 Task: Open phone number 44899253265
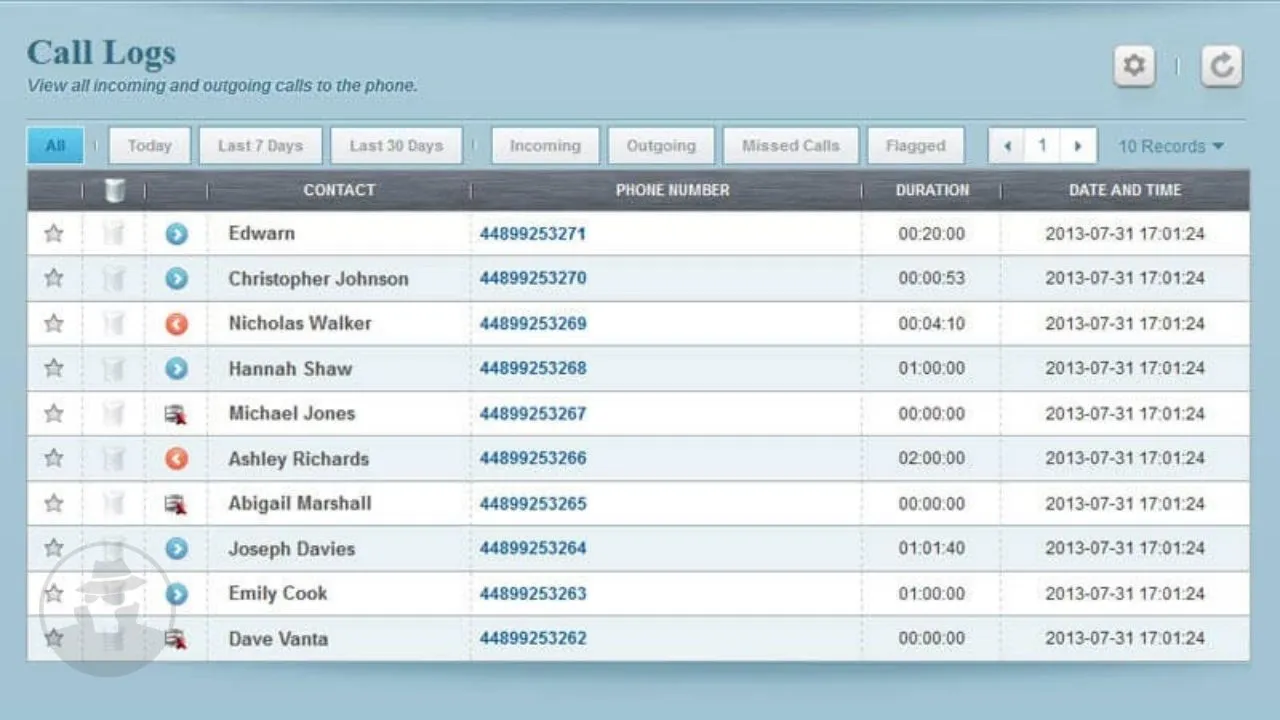(533, 504)
